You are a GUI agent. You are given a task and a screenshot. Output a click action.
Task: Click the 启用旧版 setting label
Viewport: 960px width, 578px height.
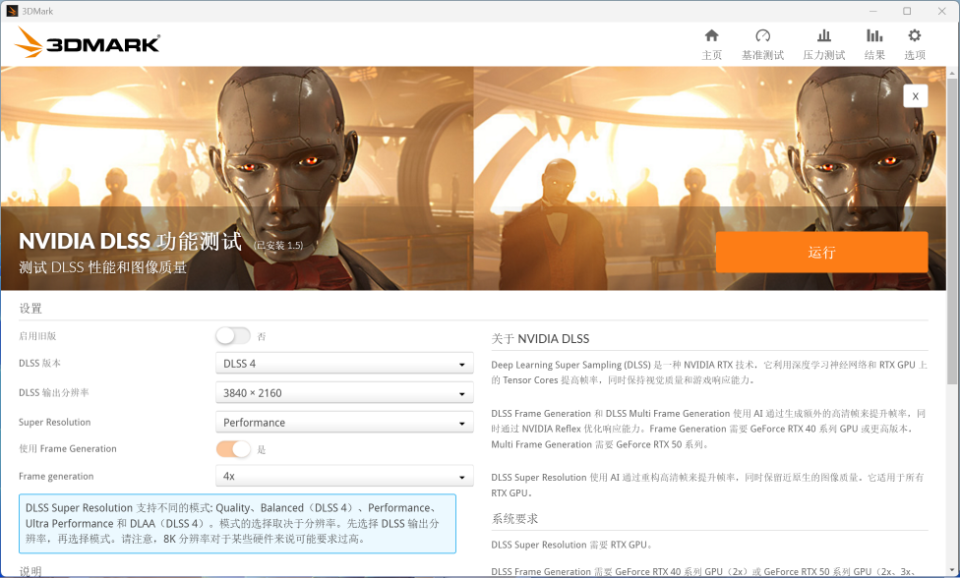pos(37,336)
